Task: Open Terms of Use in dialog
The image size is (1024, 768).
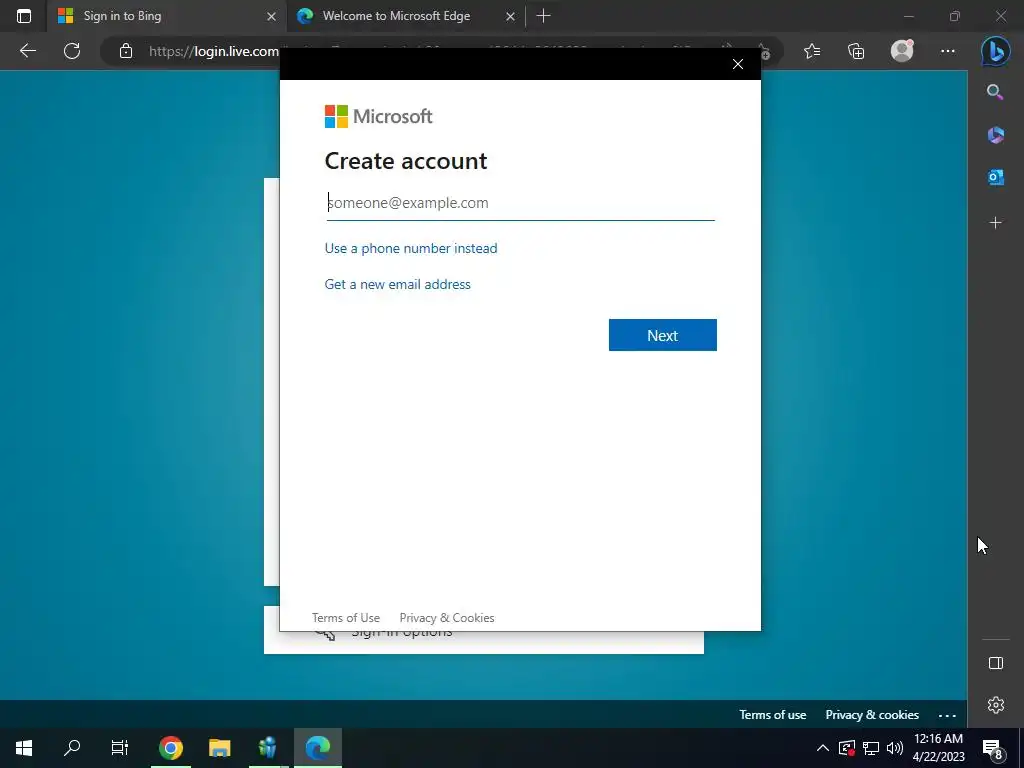Action: click(x=345, y=618)
